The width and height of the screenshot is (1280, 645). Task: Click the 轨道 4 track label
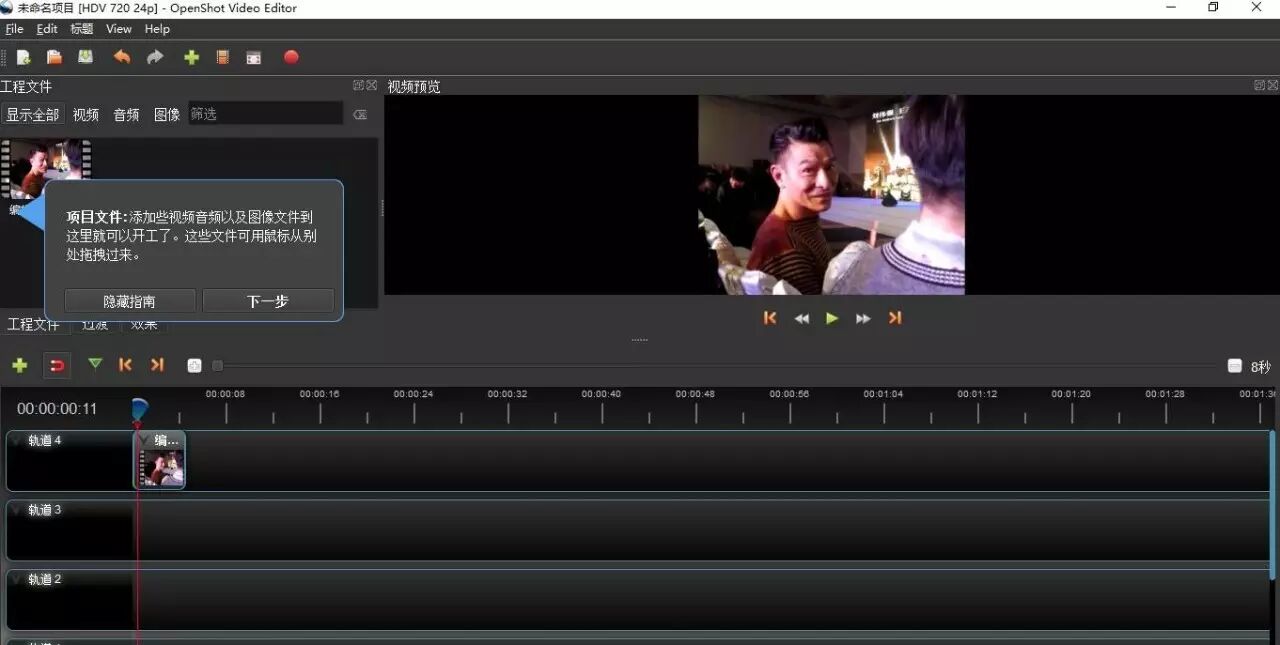pos(45,441)
